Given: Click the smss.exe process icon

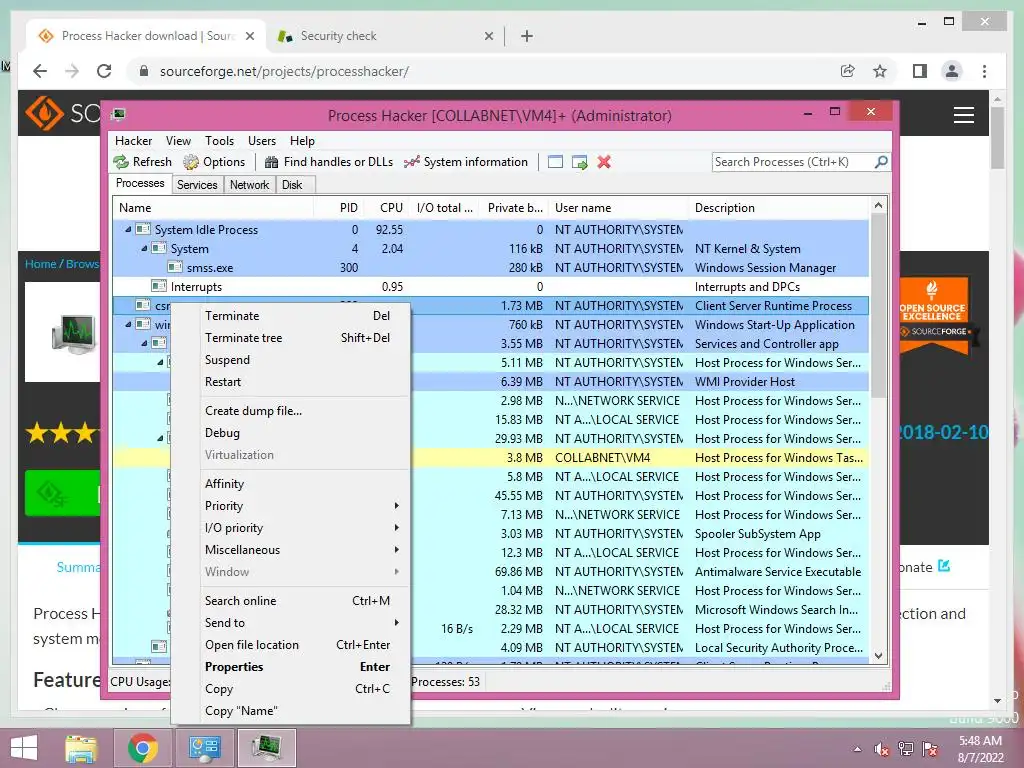Looking at the screenshot, I should (x=175, y=268).
